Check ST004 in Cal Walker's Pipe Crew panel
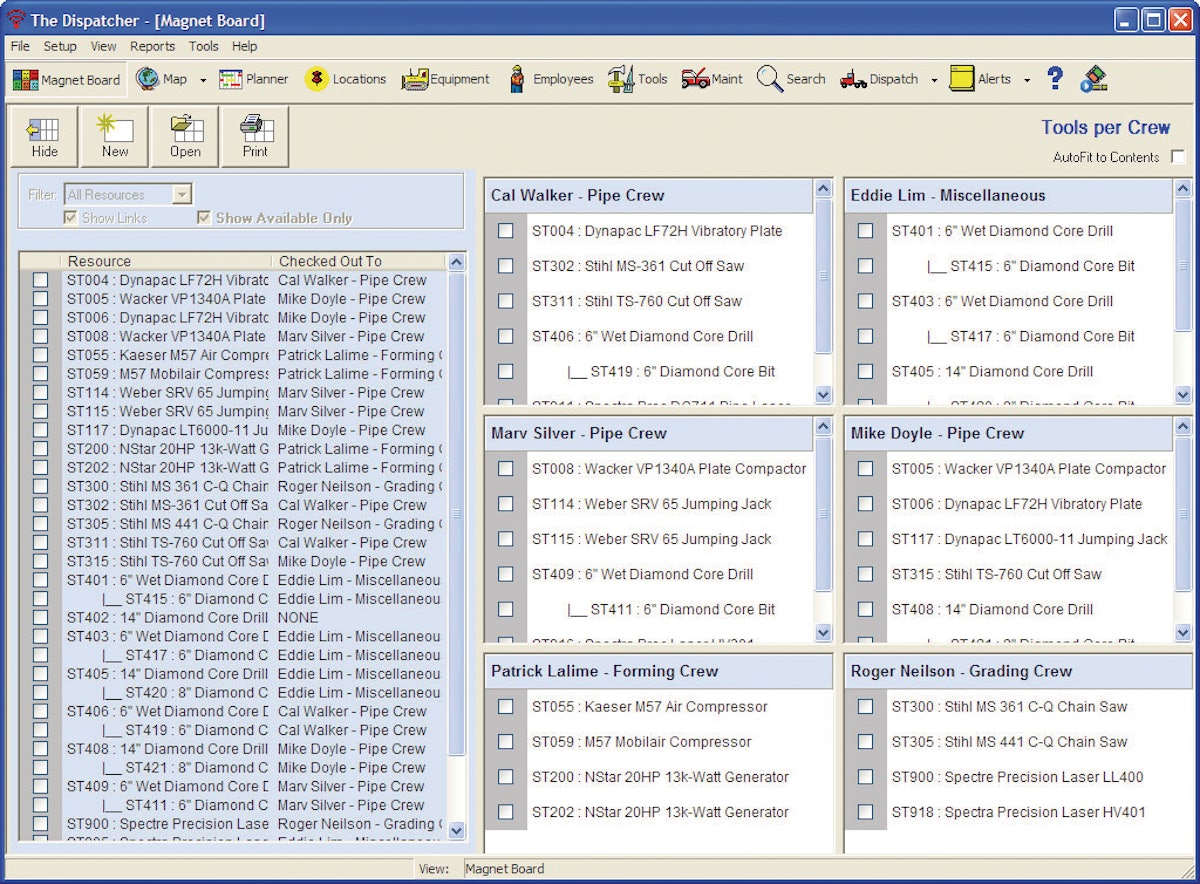 point(506,231)
